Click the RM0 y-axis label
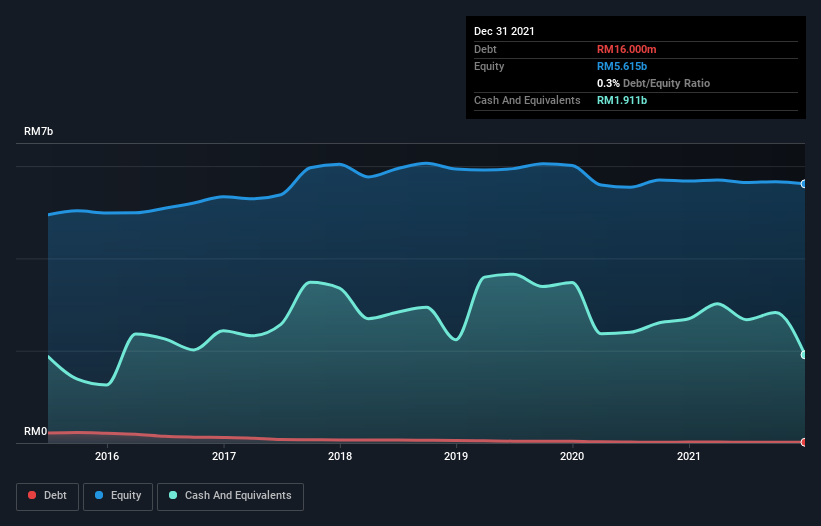This screenshot has width=821, height=526. coord(35,431)
